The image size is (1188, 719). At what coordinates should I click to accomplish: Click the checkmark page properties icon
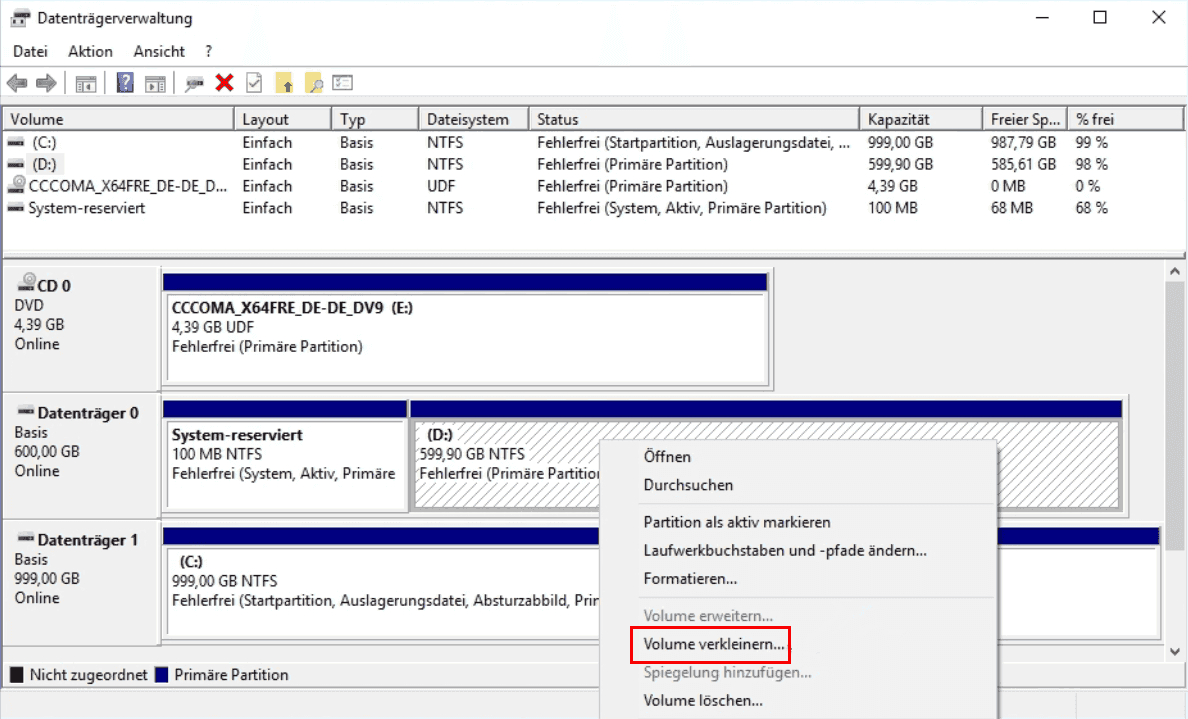(x=254, y=83)
